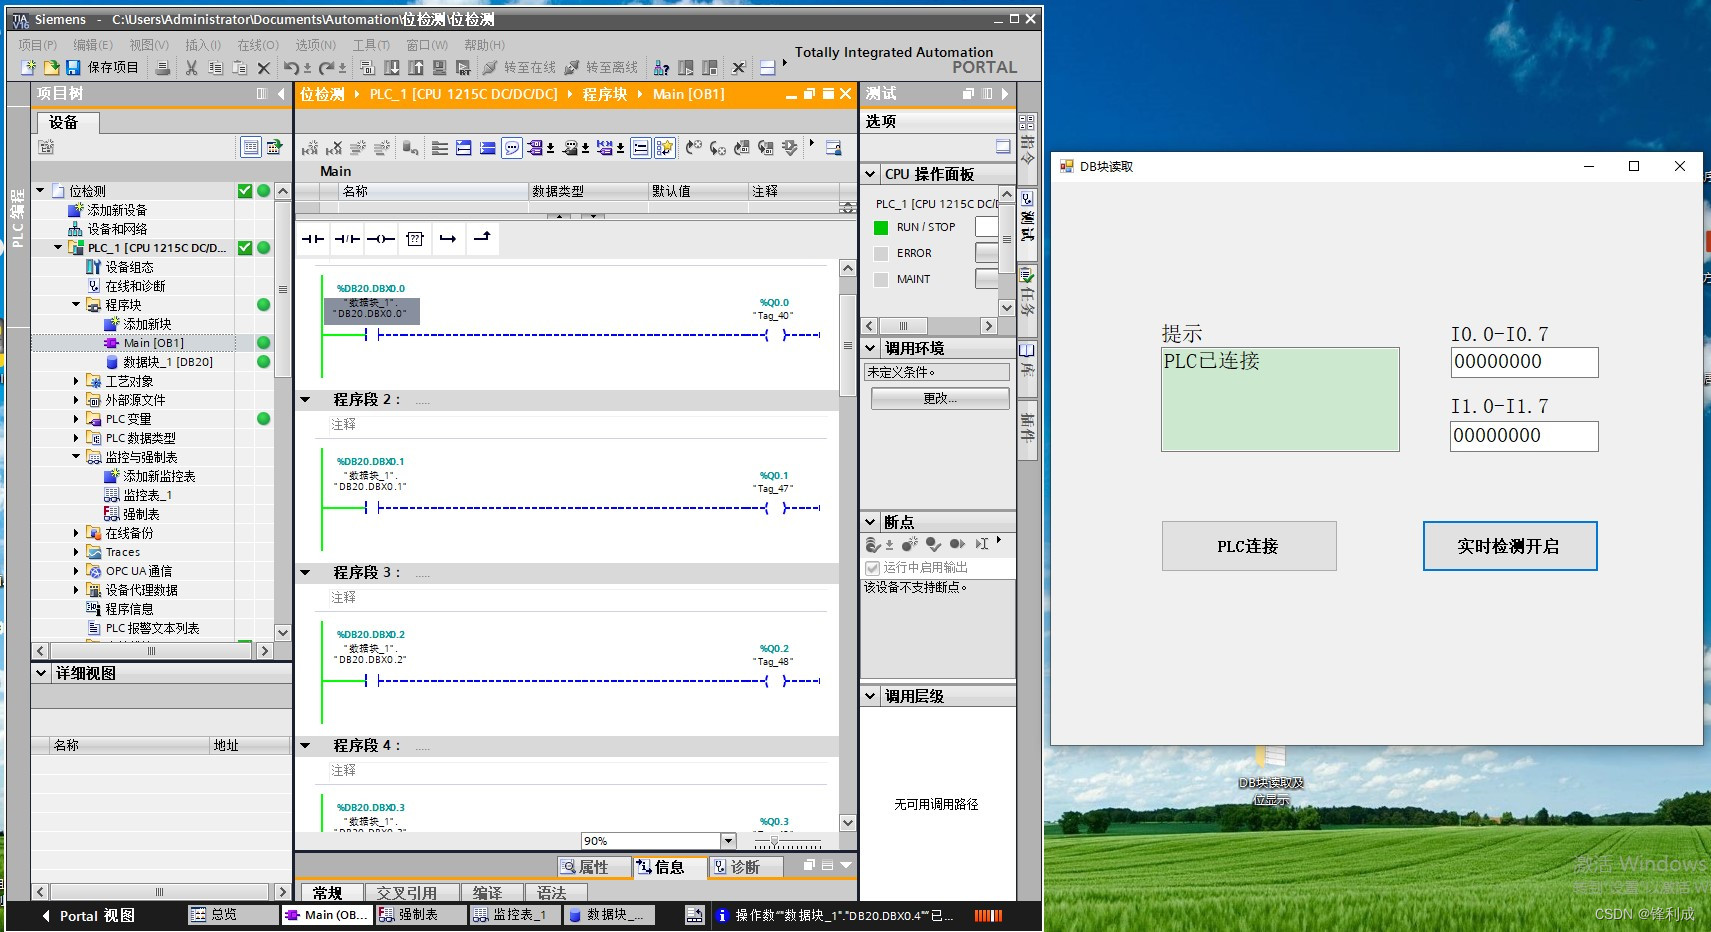The height and width of the screenshot is (932, 1711).
Task: Click the cross-reference X icon in toolbar
Action: tap(738, 67)
